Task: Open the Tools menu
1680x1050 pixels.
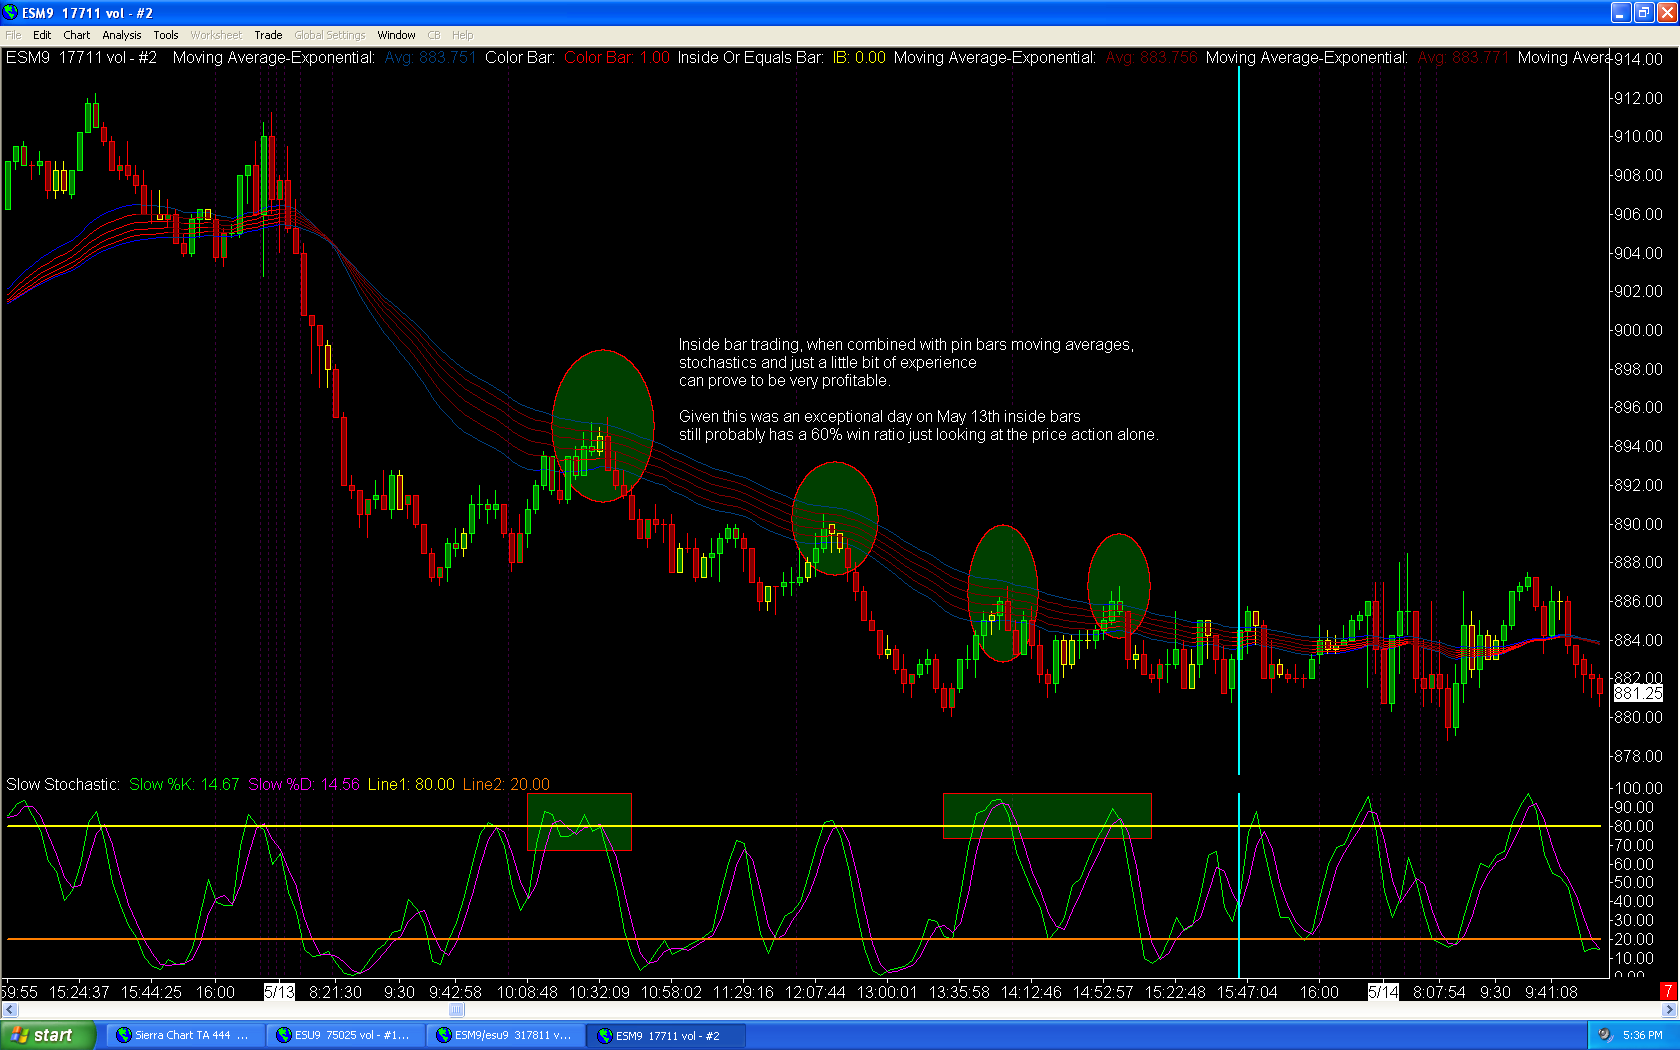Action: point(166,35)
